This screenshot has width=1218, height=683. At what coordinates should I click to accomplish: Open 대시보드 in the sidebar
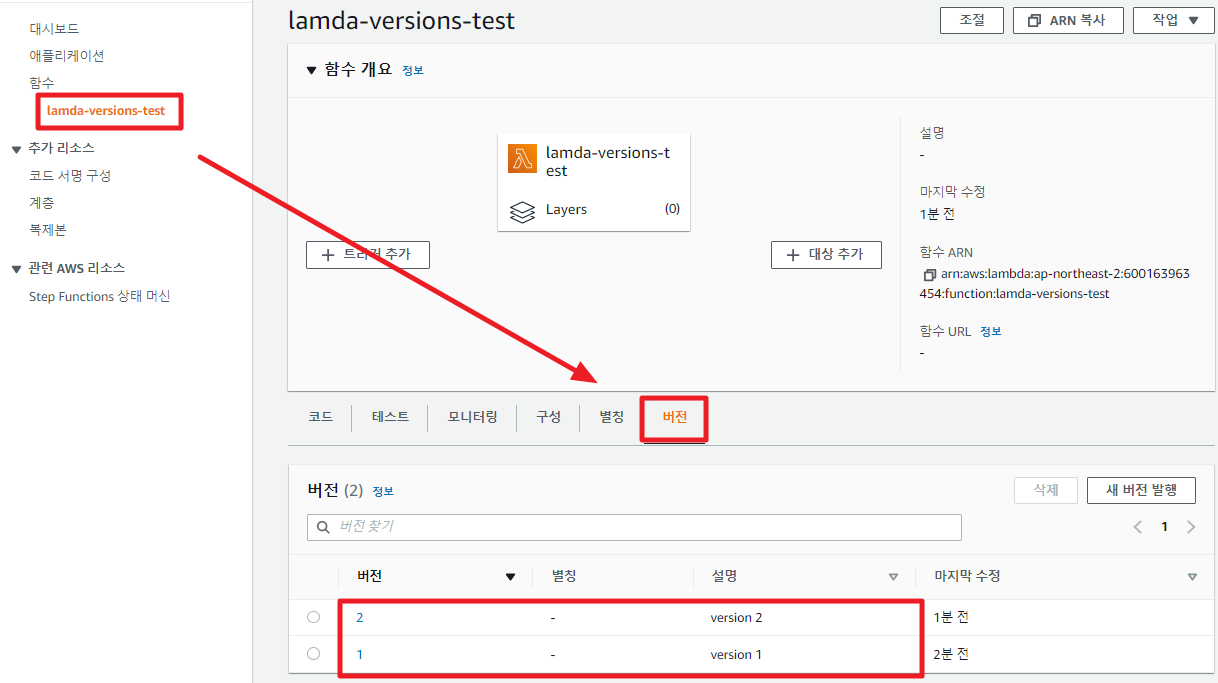pyautogui.click(x=54, y=29)
